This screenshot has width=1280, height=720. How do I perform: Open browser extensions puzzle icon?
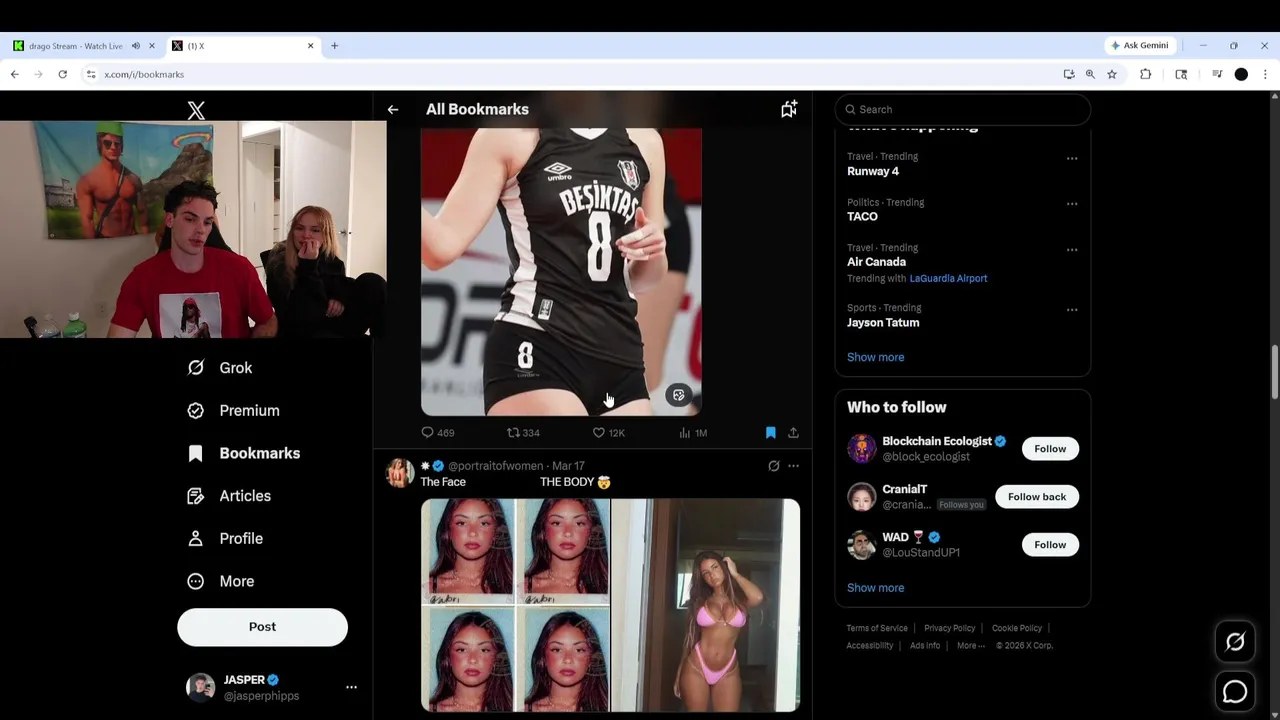[1146, 74]
